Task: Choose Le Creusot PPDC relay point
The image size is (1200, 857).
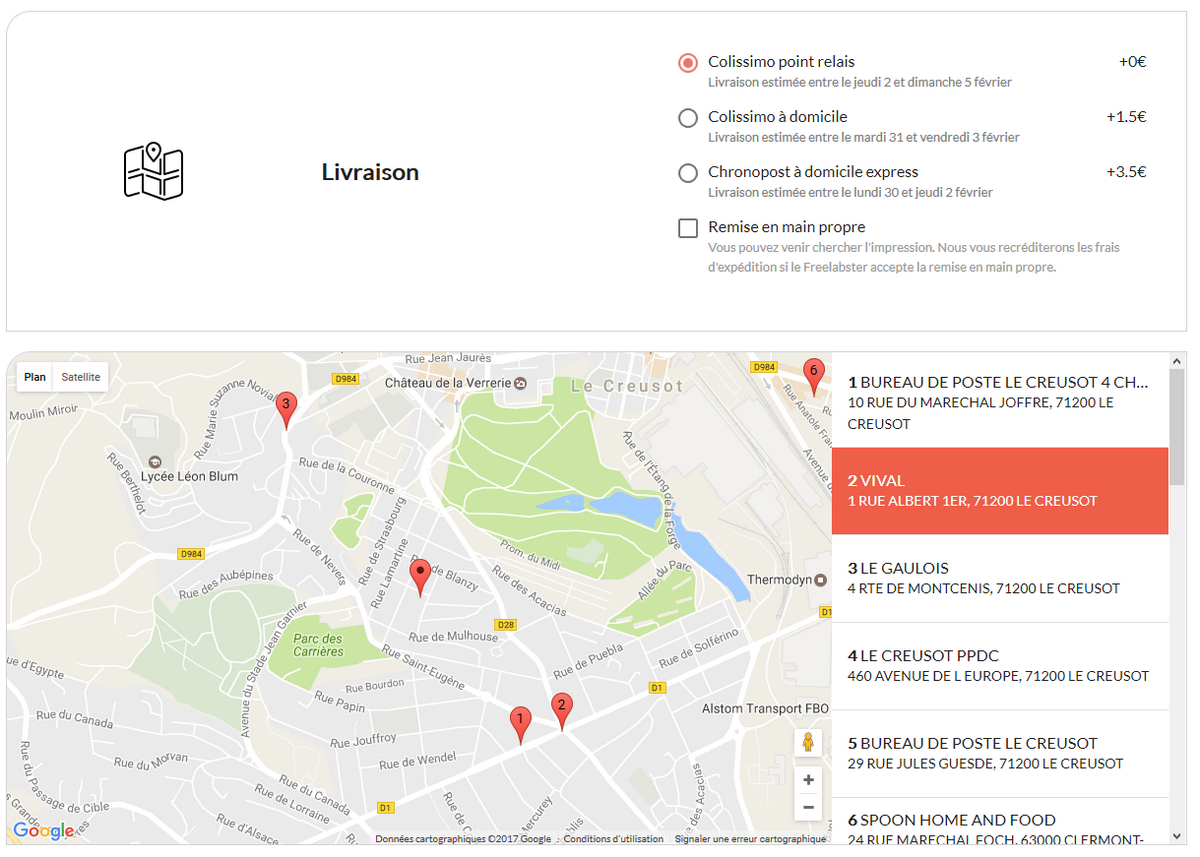Action: coord(1000,666)
